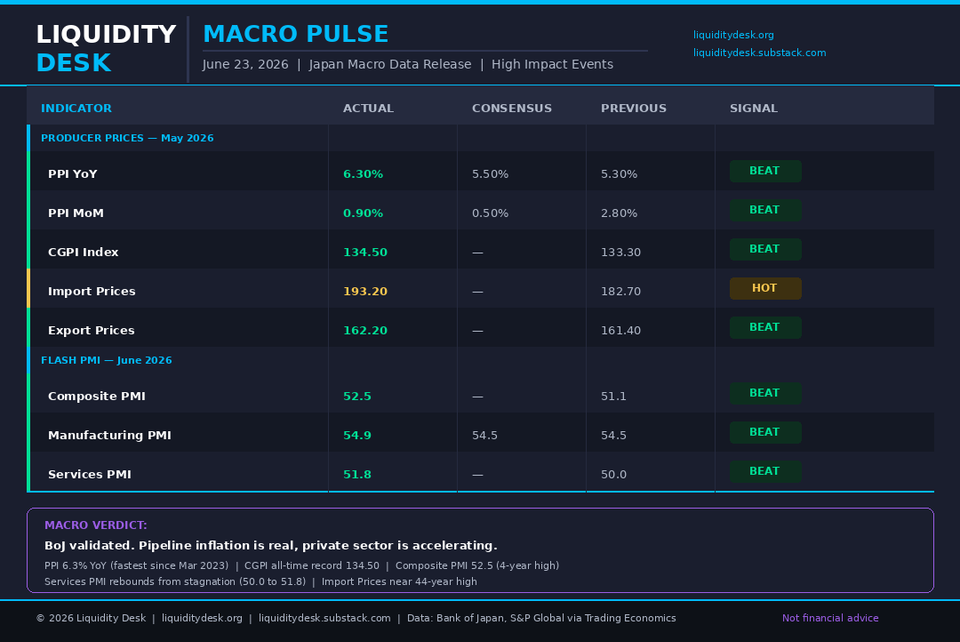Click the 161.40 previous value

tap(621, 330)
